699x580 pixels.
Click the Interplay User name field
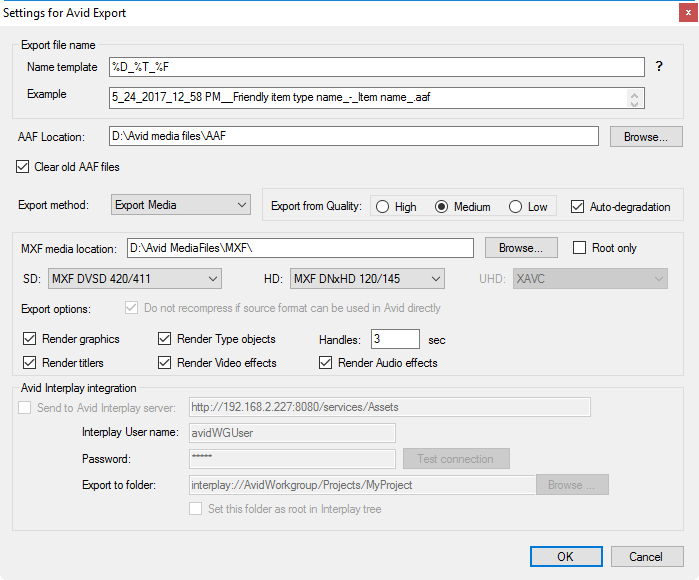point(292,433)
